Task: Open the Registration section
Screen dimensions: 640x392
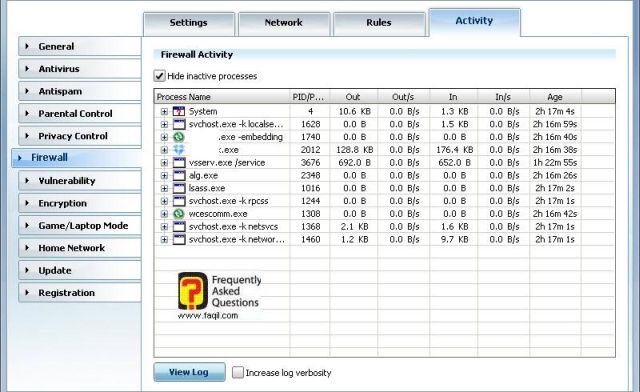Action: (x=80, y=293)
